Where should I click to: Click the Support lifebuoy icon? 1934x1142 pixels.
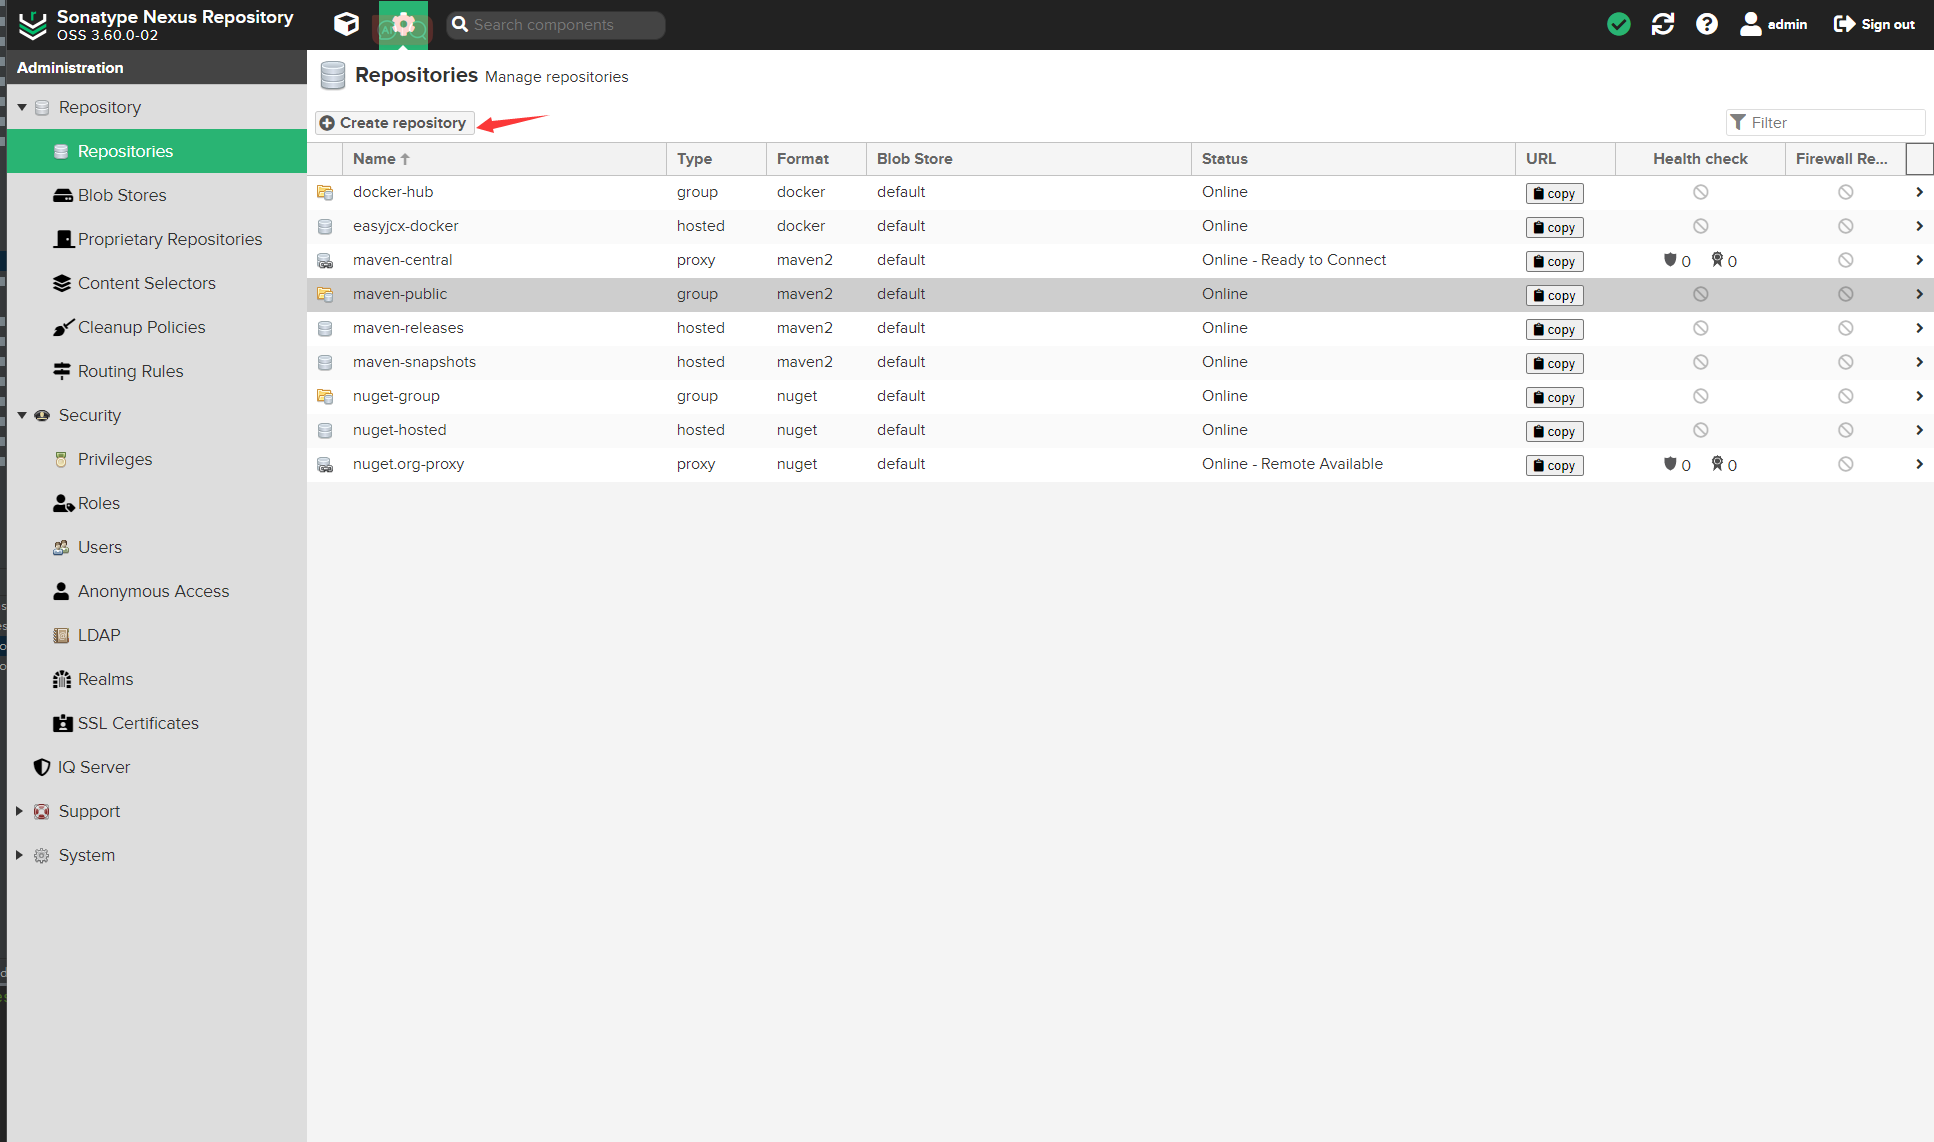coord(42,811)
